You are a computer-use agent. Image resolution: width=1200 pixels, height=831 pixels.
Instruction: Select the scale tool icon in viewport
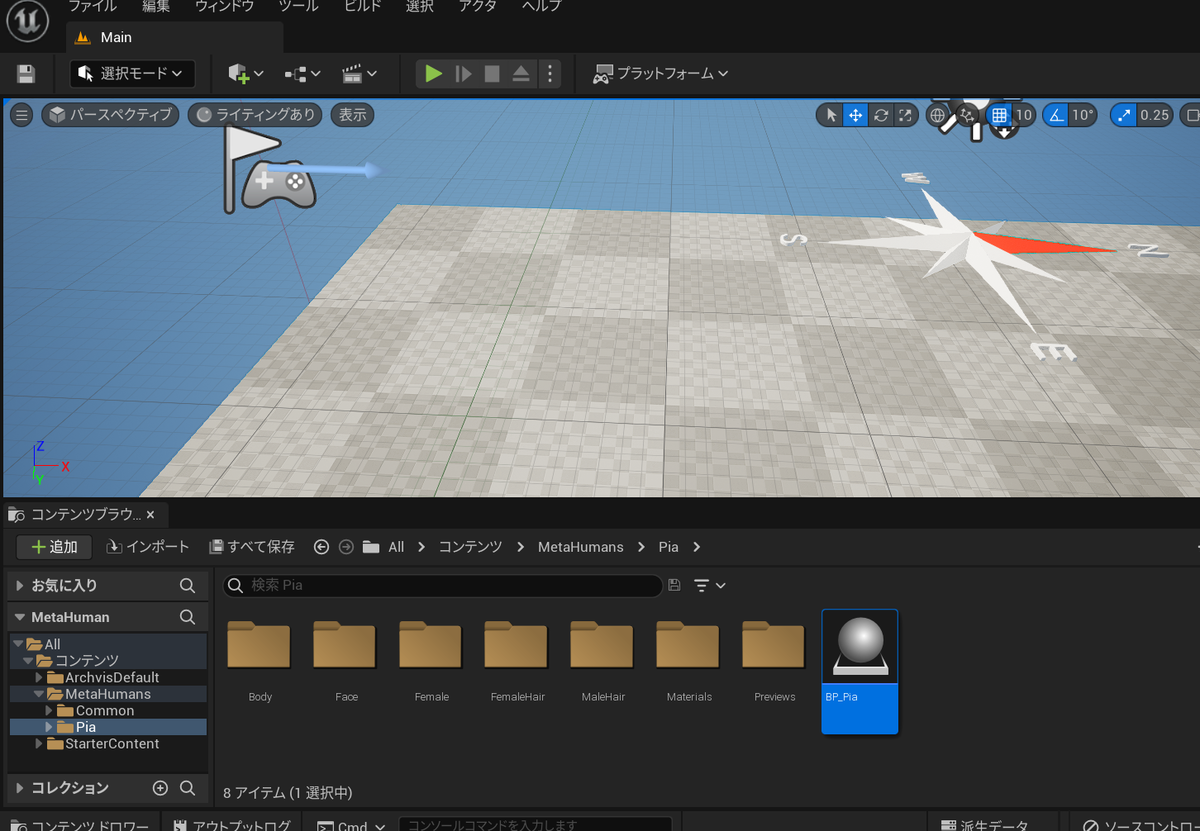point(905,115)
